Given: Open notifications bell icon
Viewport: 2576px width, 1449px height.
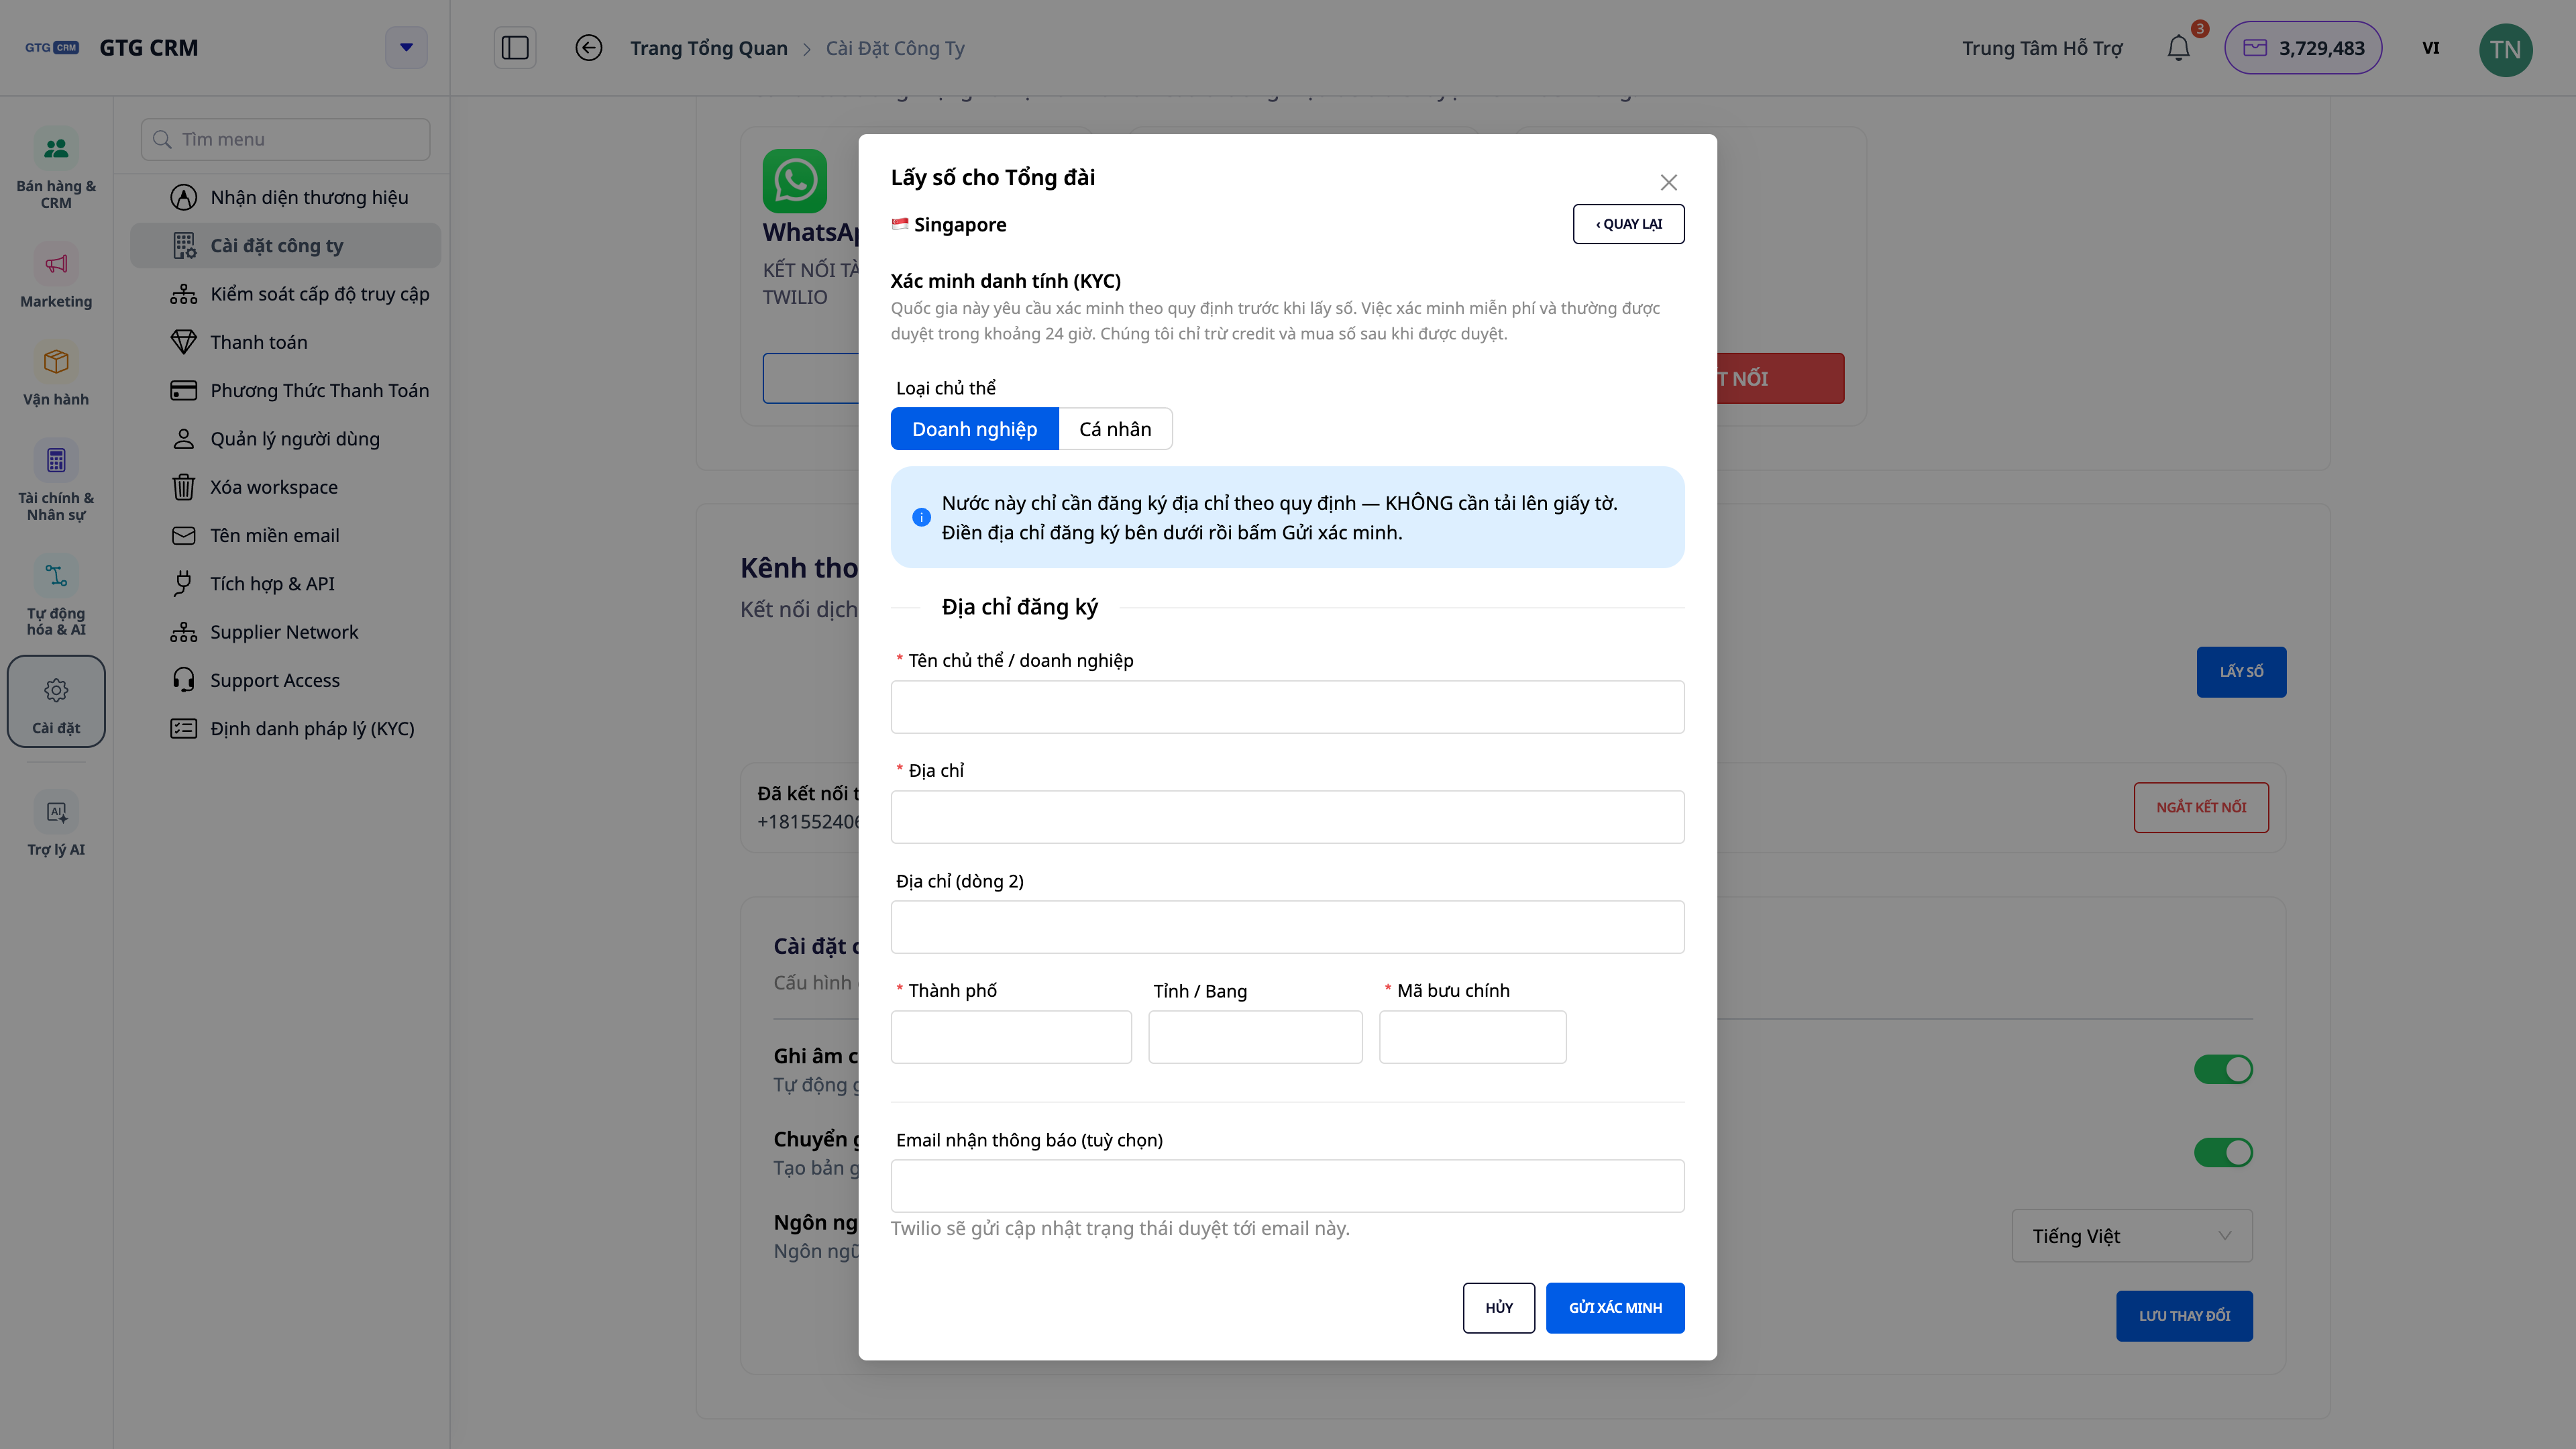Looking at the screenshot, I should tap(2179, 48).
